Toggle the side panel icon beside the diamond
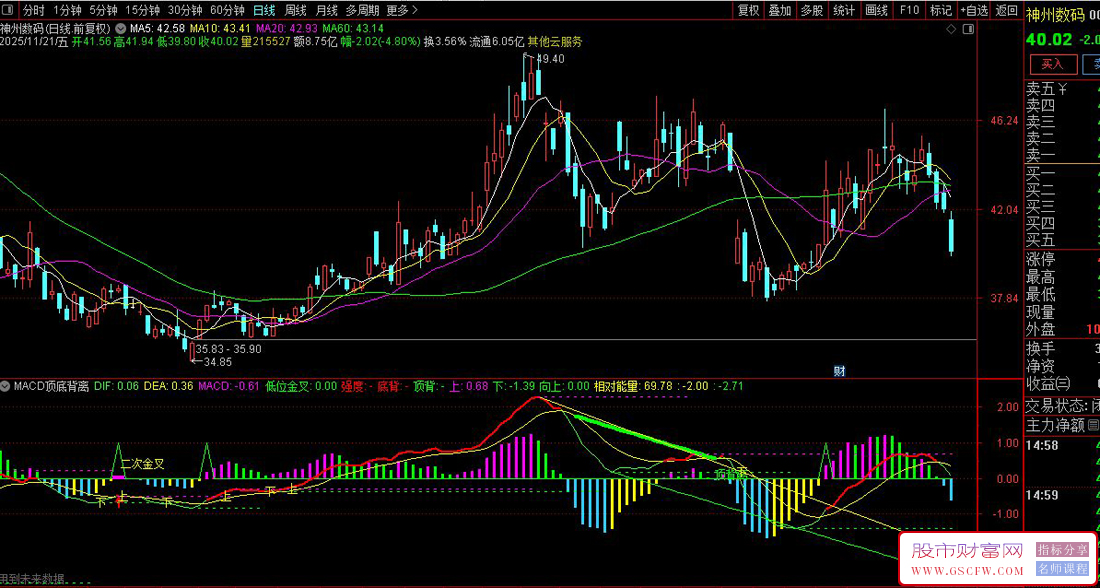Viewport: 1100px width, 588px height. pyautogui.click(x=967, y=29)
